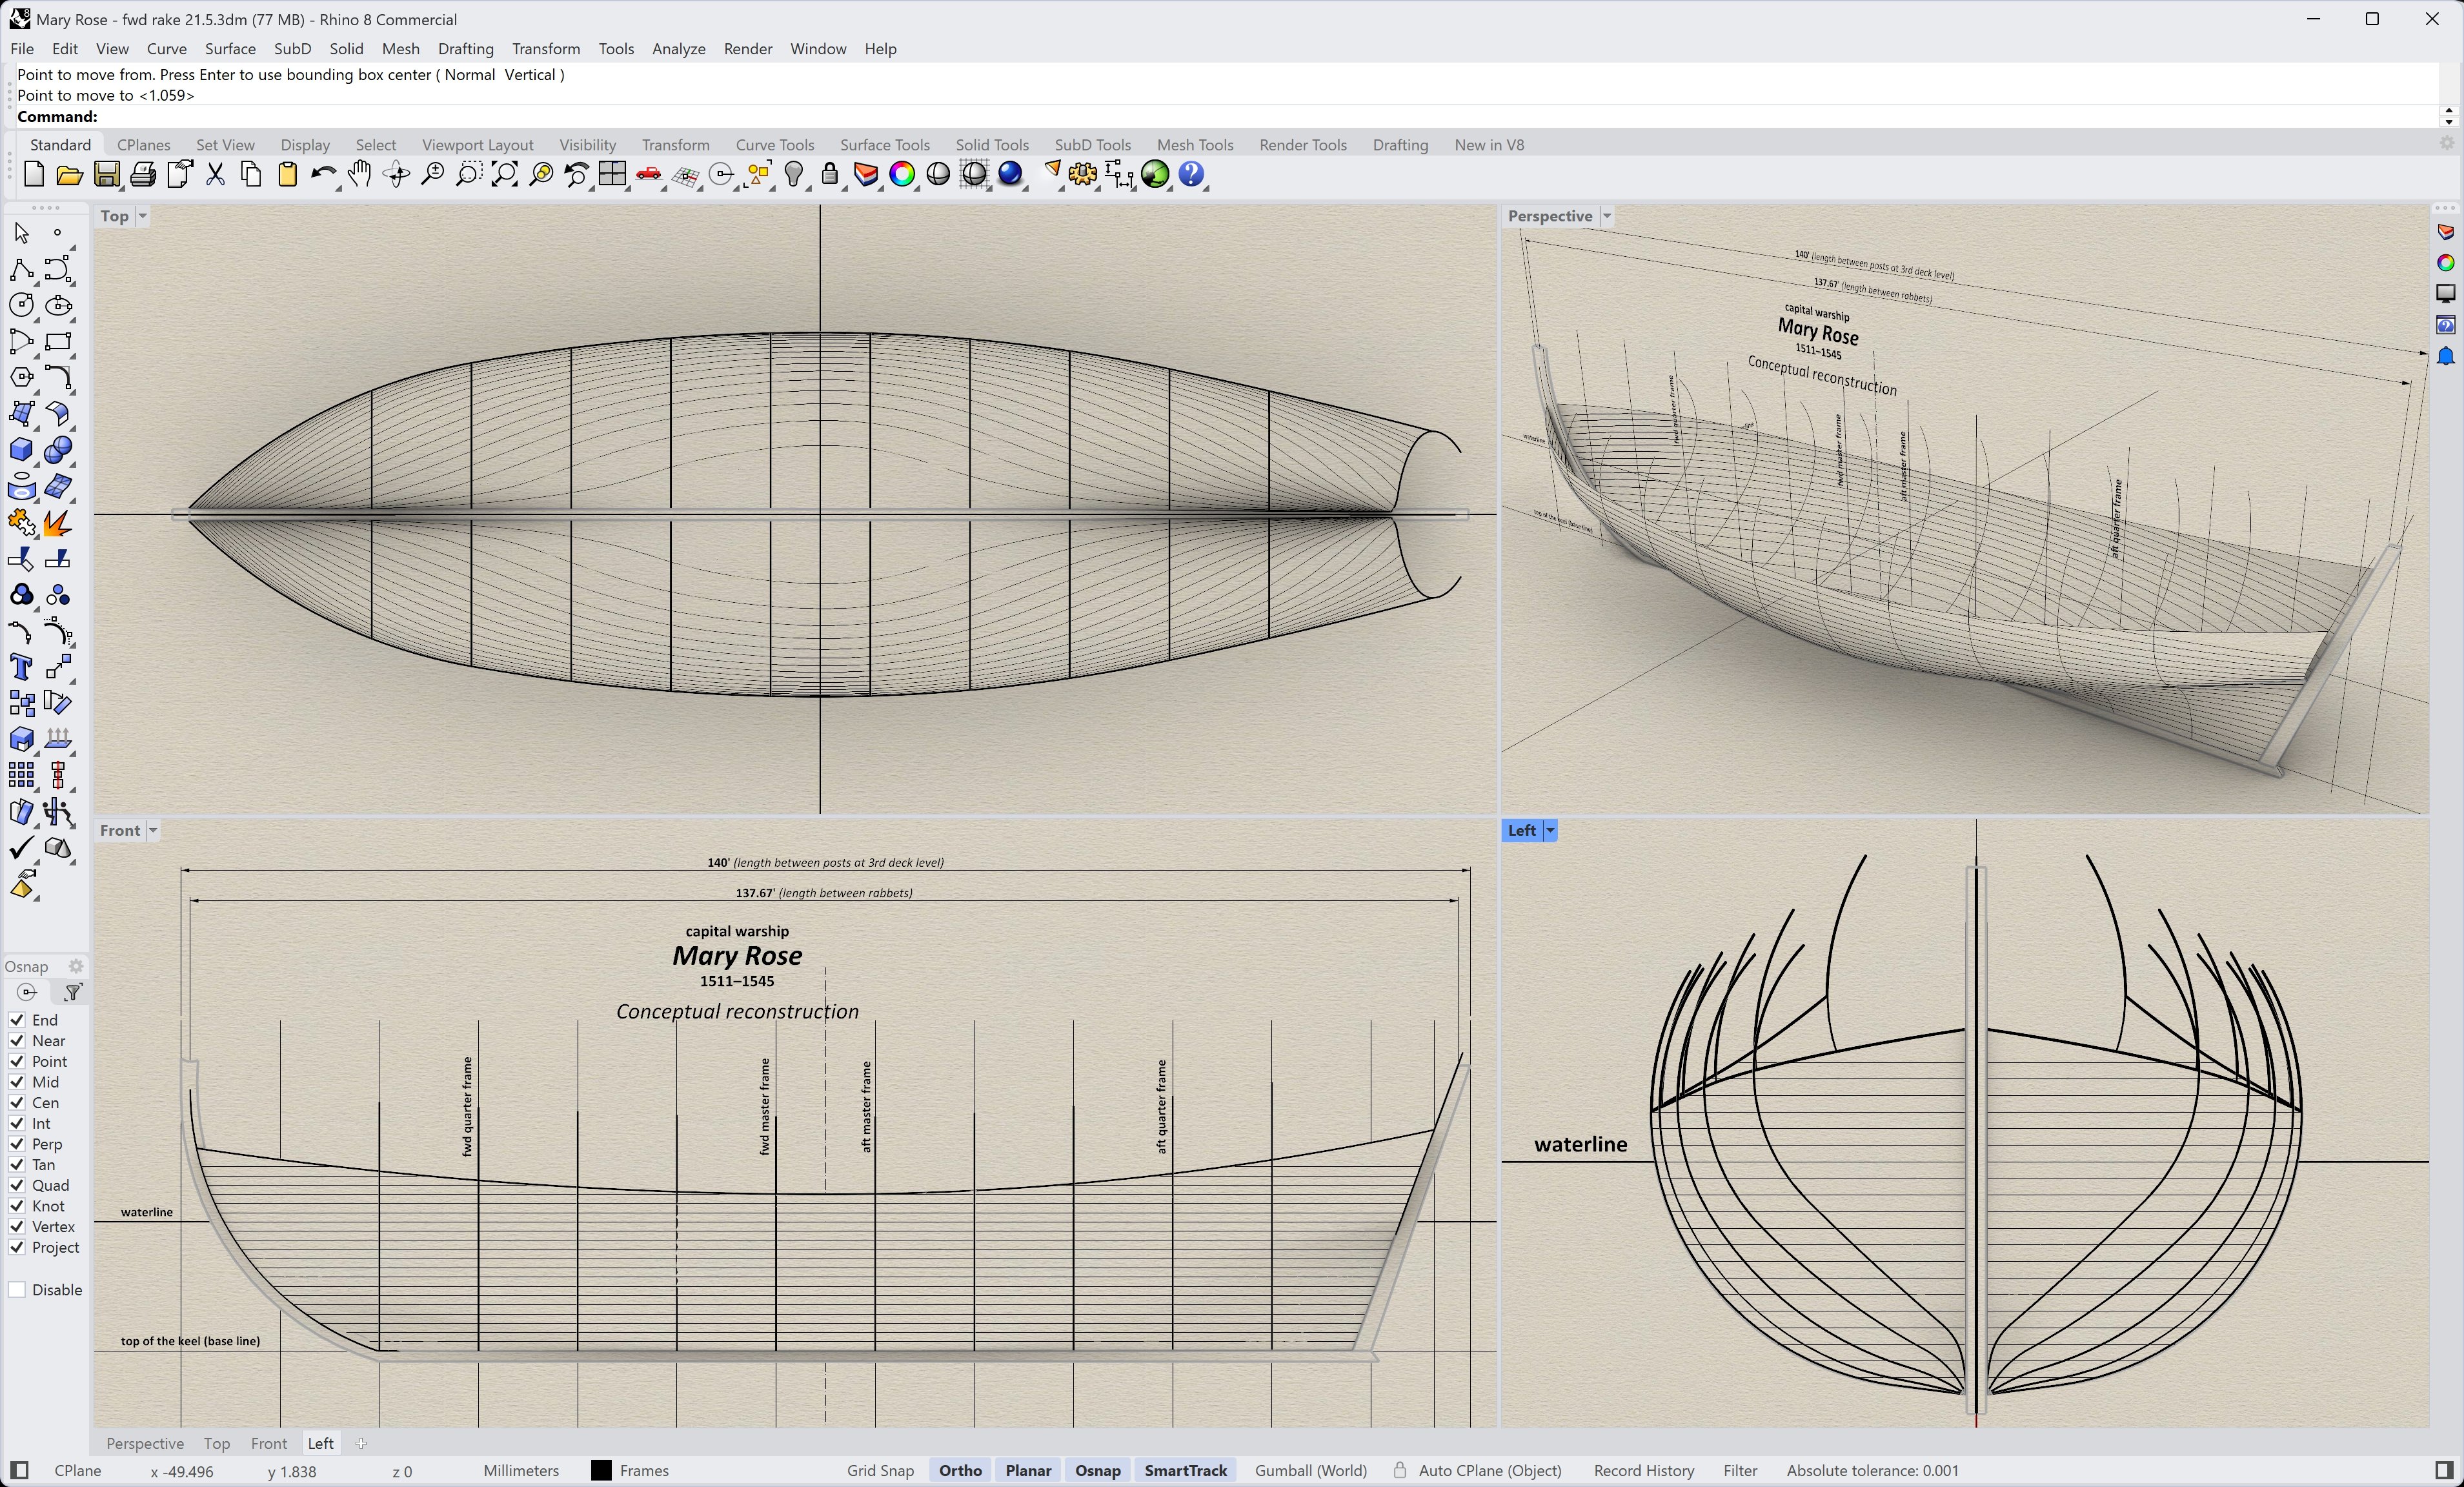Select the Perspective viewport tab at bottom

(x=145, y=1444)
